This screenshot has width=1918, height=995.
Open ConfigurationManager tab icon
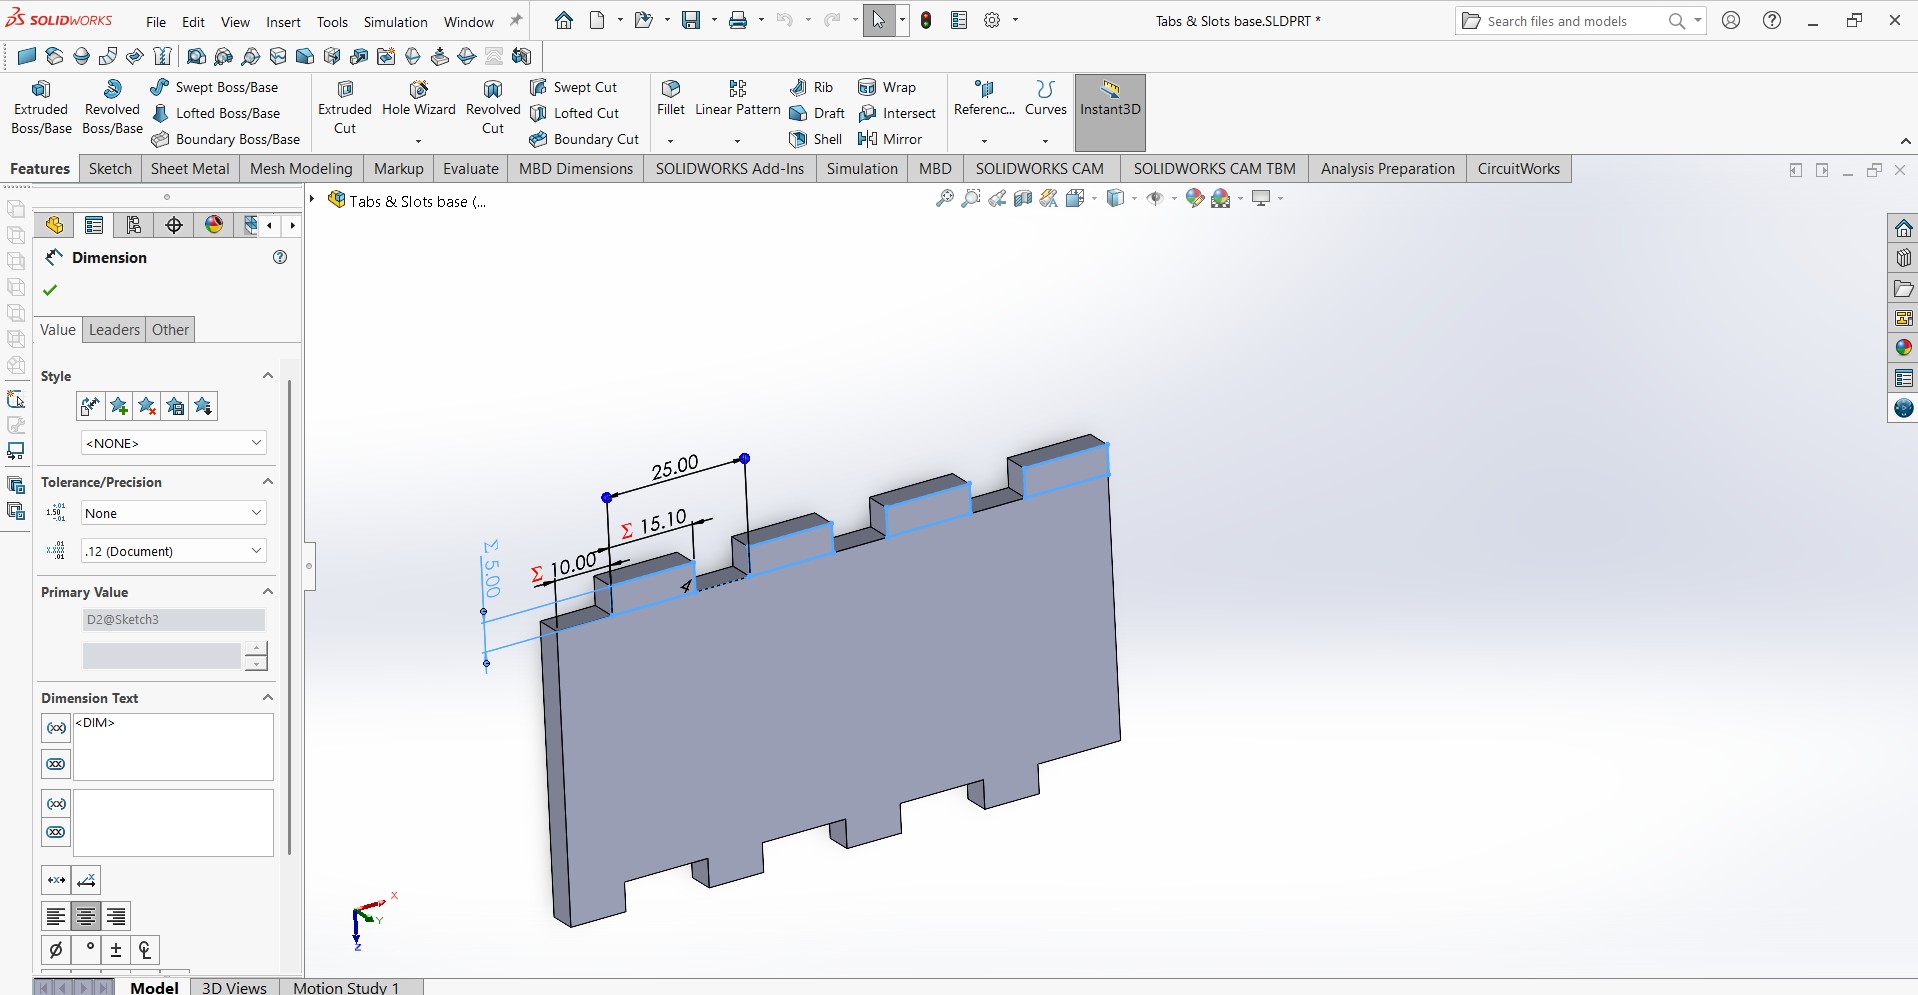(x=134, y=225)
